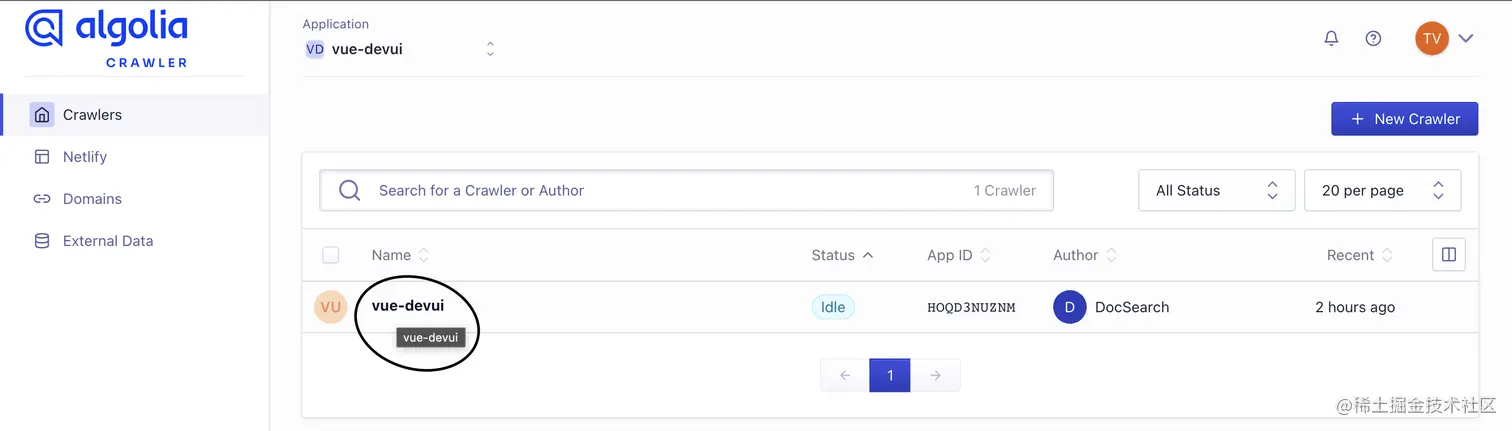Open the vue-devui application selector
This screenshot has height=431, width=1512.
tap(400, 49)
